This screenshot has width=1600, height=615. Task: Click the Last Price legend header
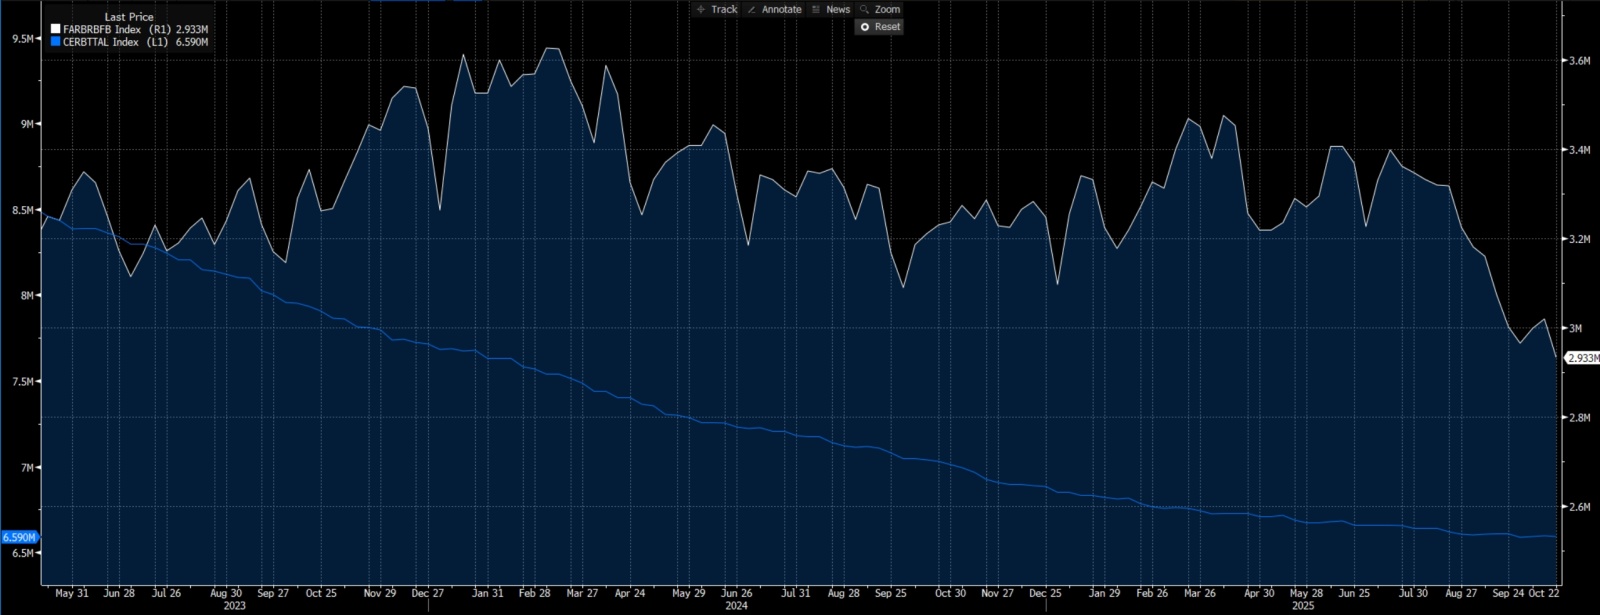[x=129, y=17]
